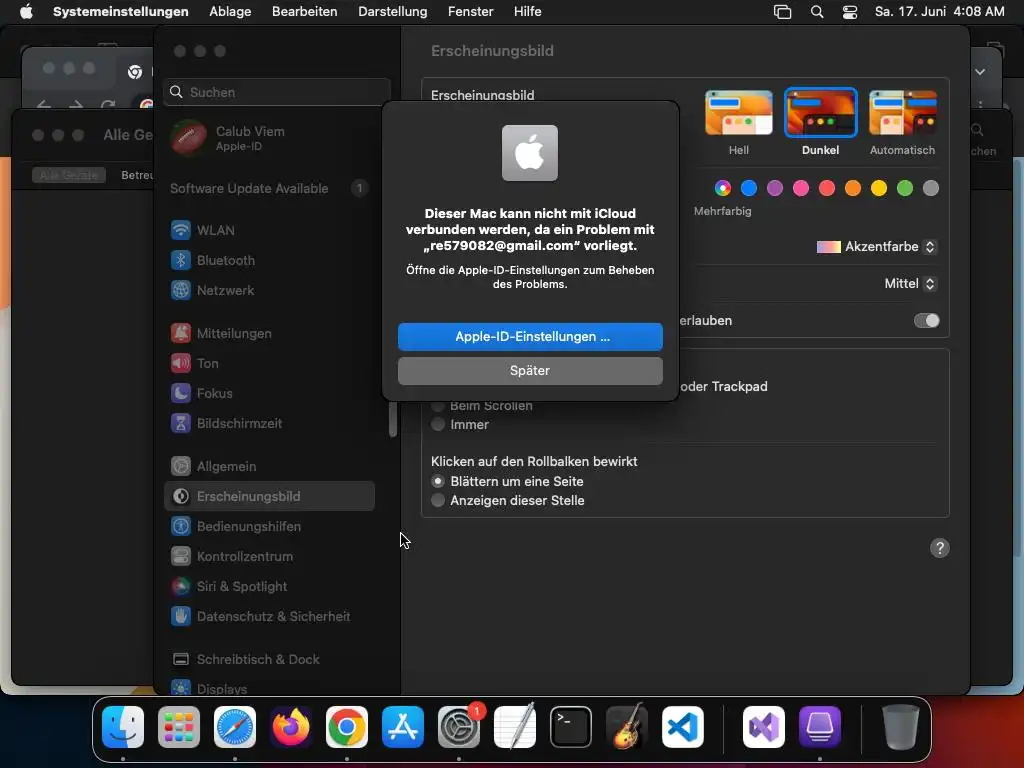Launch Firefox from the Dock

point(291,727)
